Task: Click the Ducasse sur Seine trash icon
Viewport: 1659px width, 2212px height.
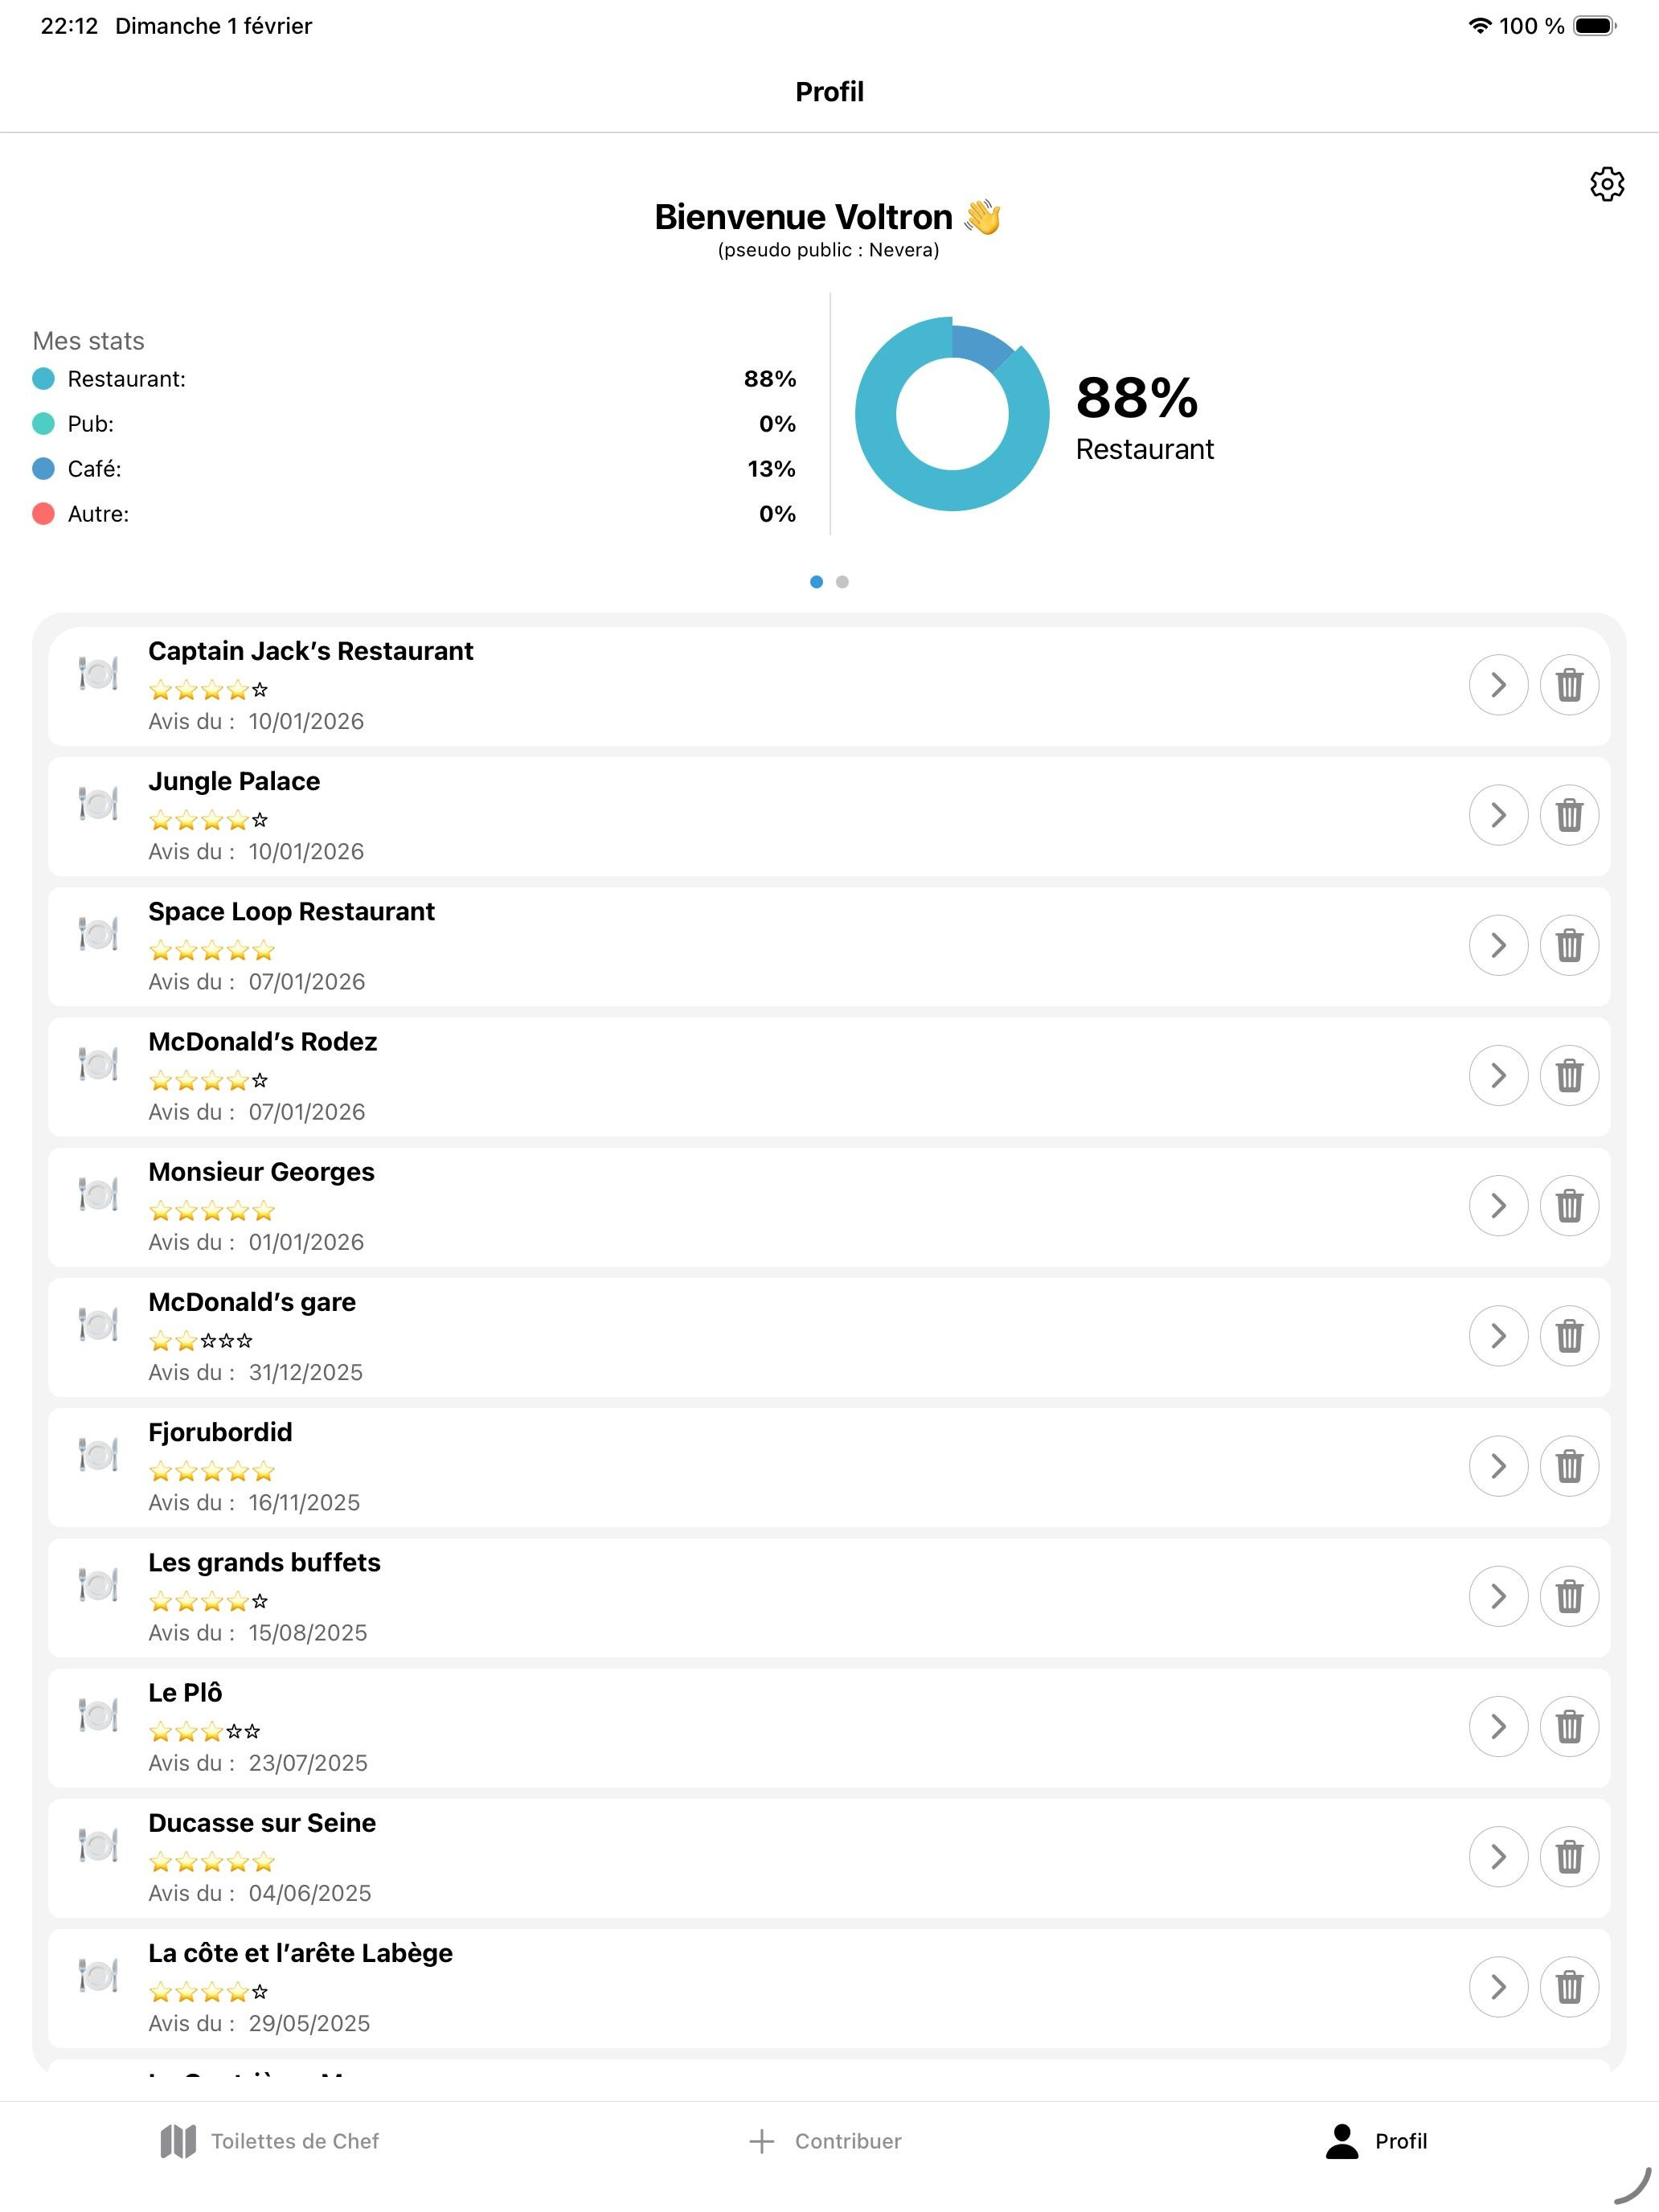Action: [1569, 1856]
